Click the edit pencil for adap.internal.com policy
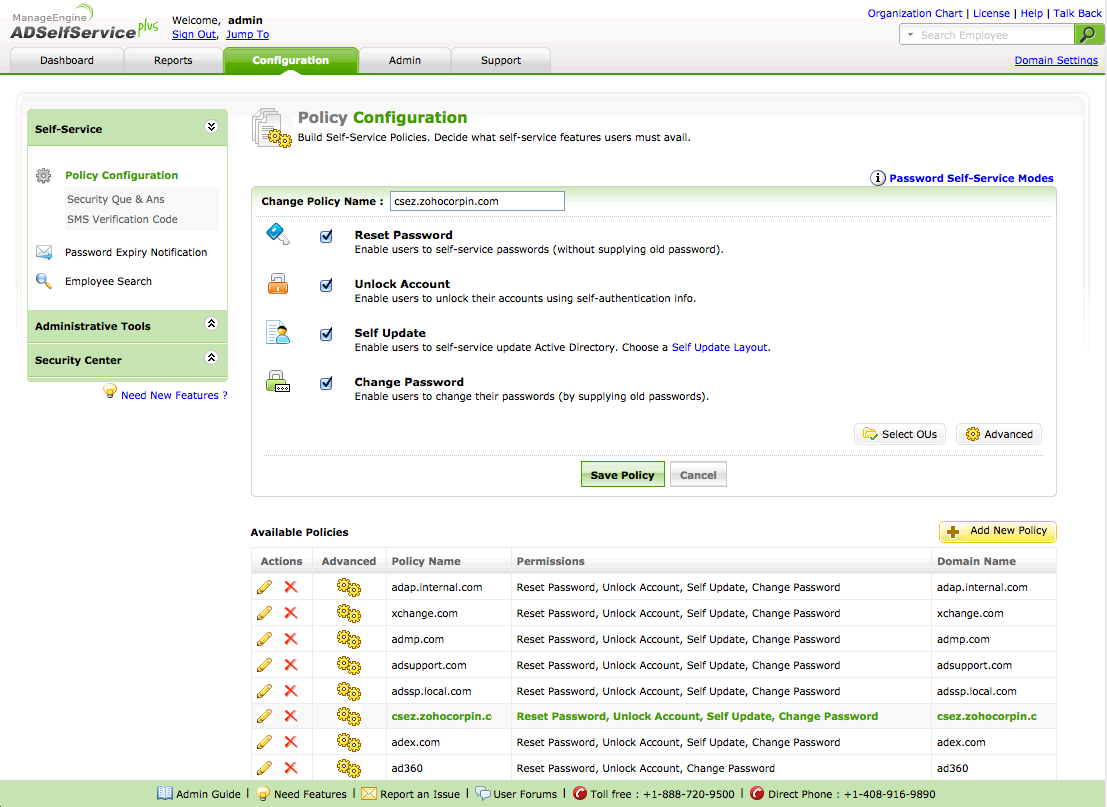Screen dimensions: 1107x807 pos(265,587)
